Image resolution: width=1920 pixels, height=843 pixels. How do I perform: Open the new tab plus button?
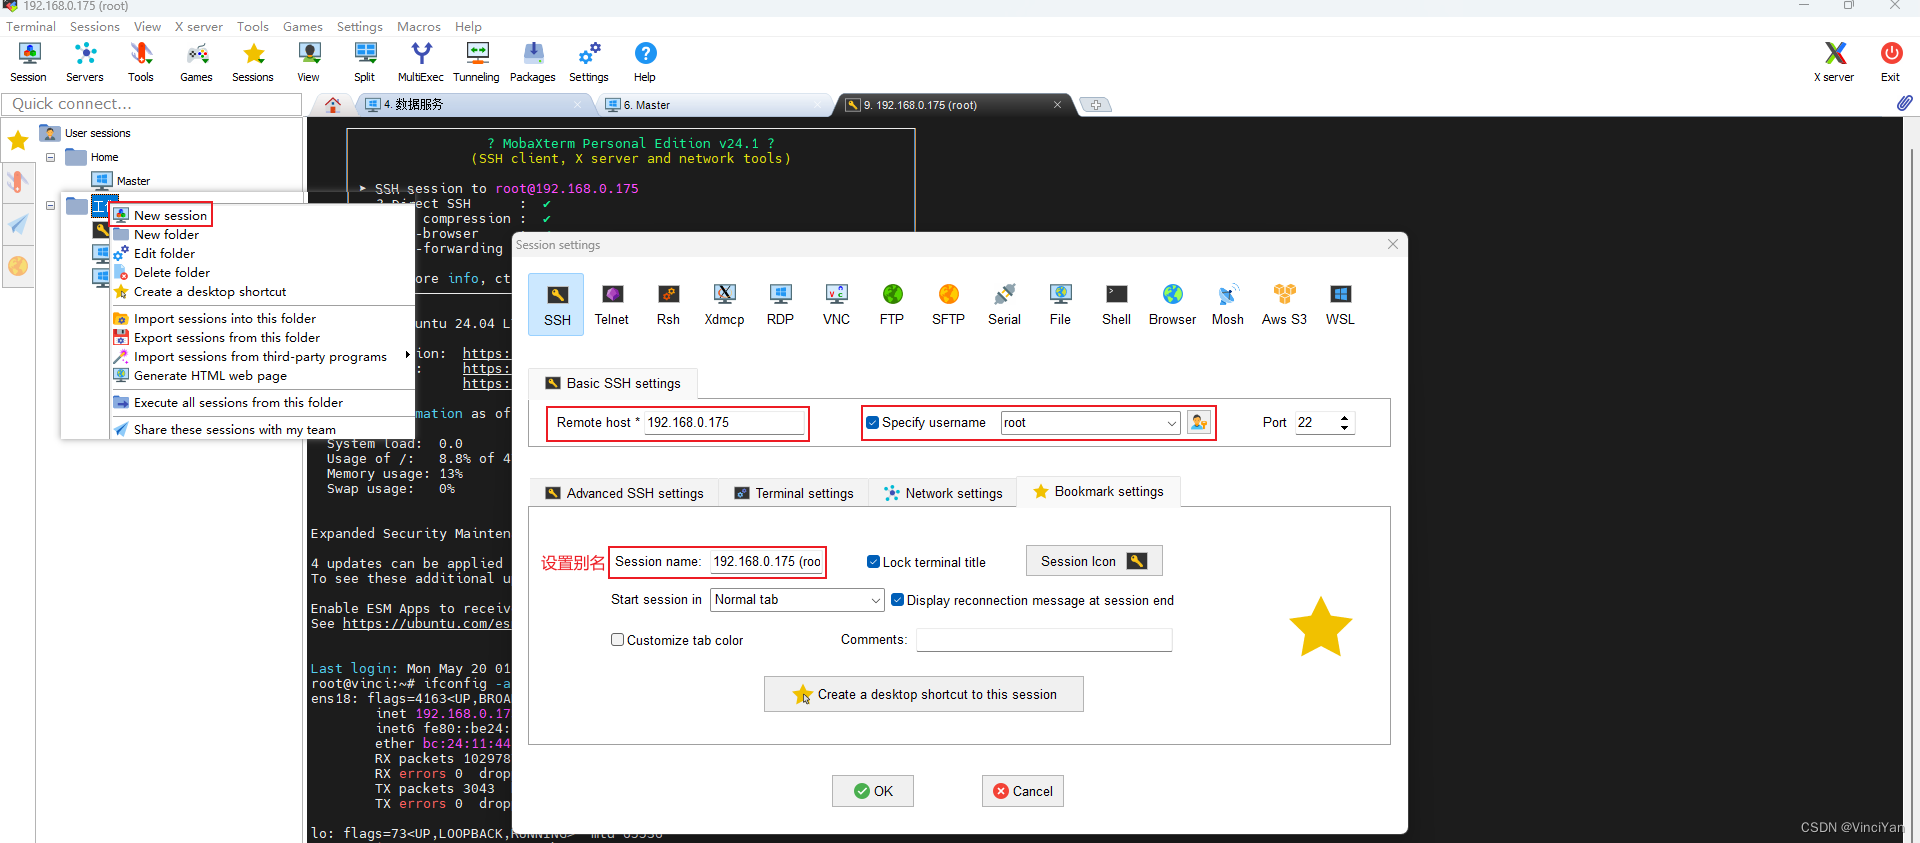1096,105
